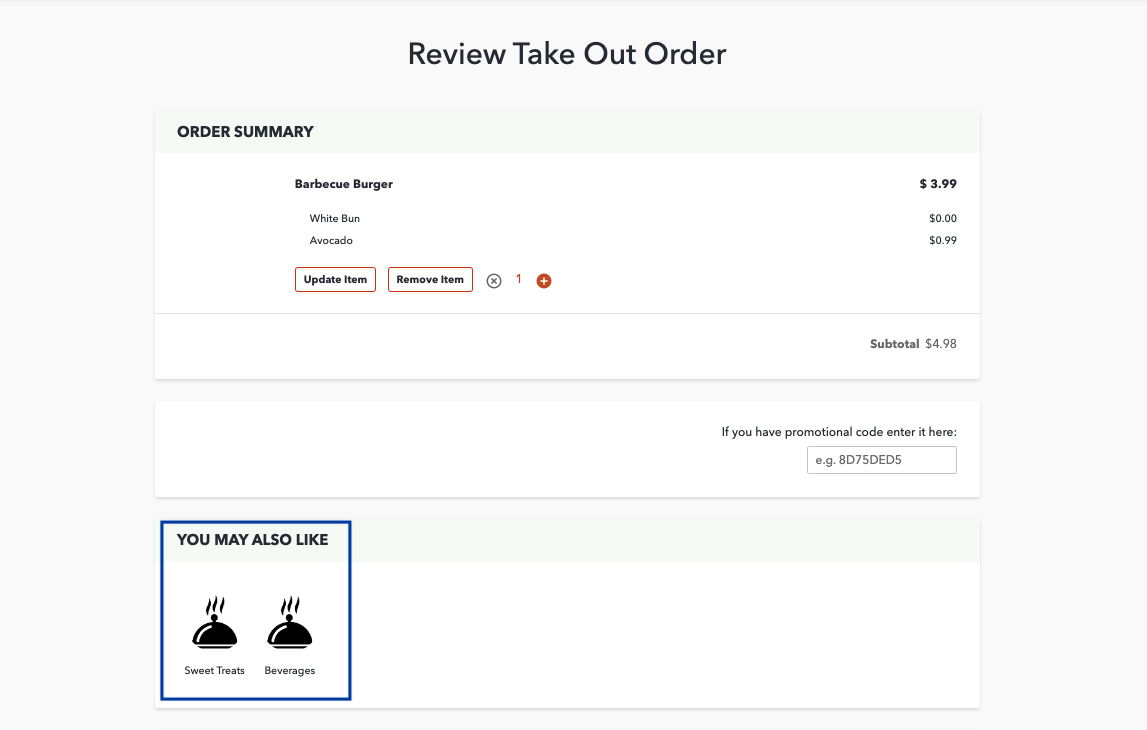Focus the promotional code input field
This screenshot has width=1147, height=730.
(881, 460)
